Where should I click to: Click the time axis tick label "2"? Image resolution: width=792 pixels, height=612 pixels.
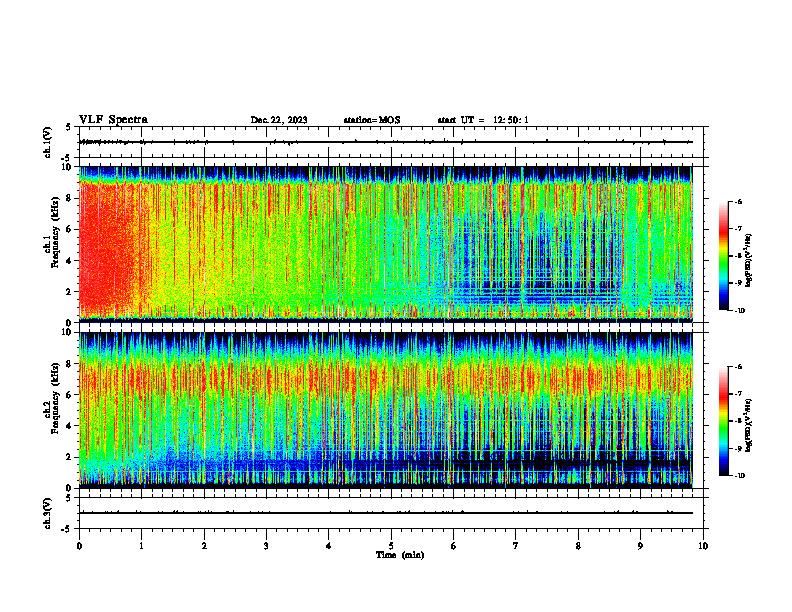[x=204, y=546]
